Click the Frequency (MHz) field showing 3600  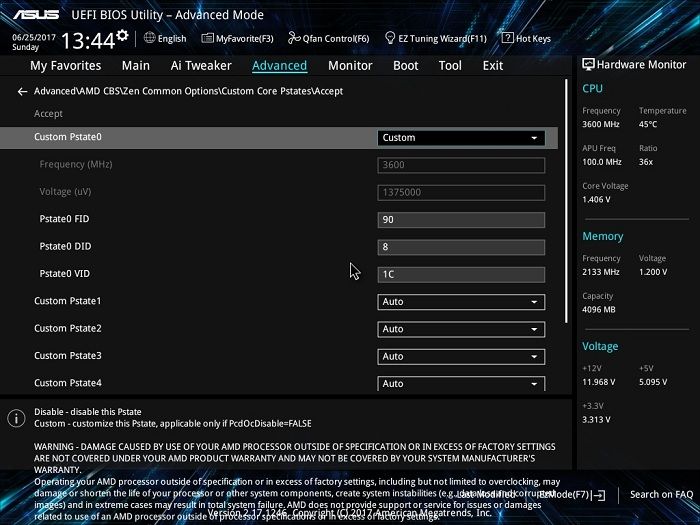461,165
